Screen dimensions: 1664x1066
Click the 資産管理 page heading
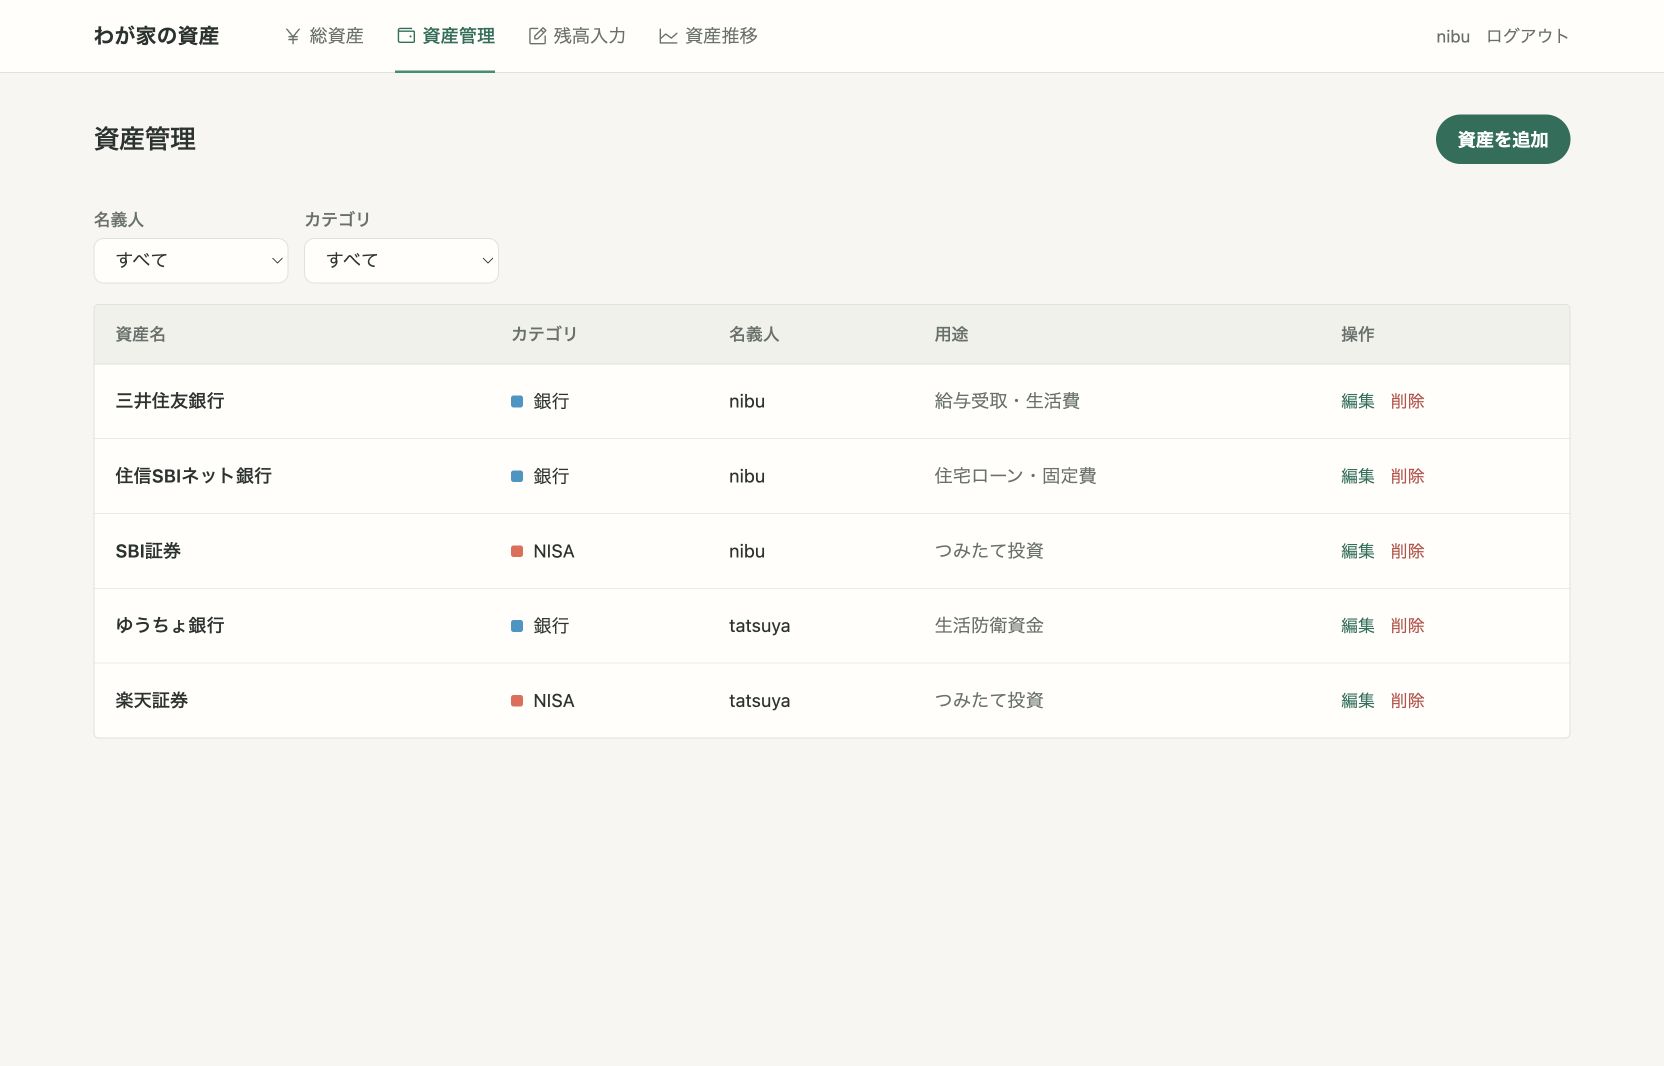coord(145,139)
